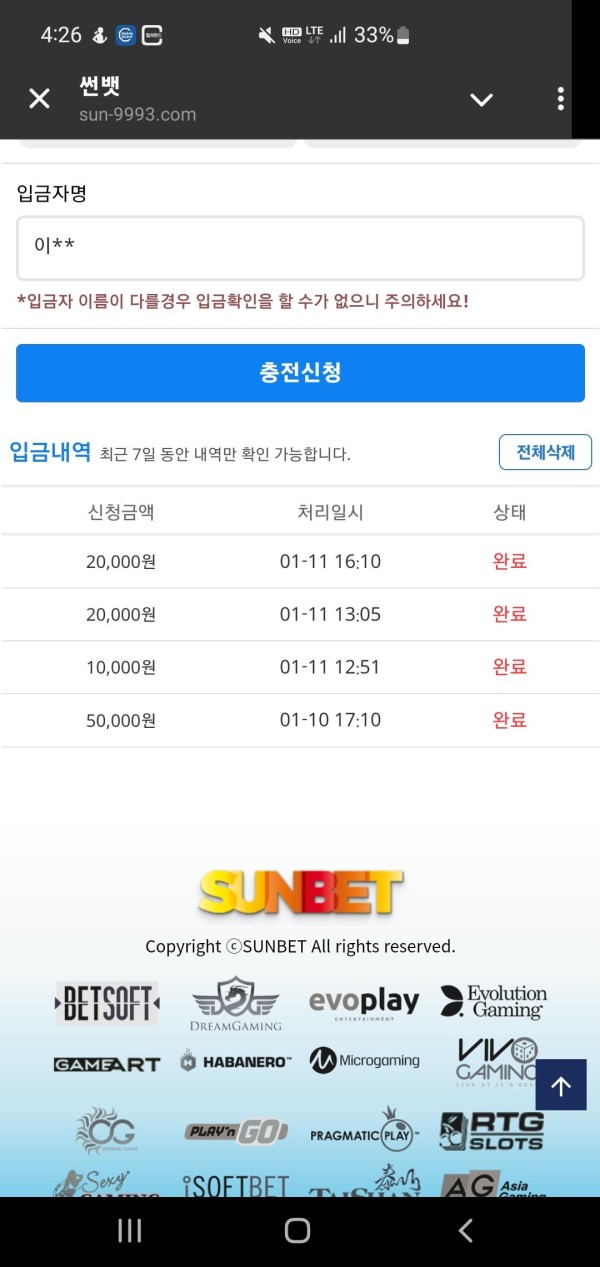Open the three-dot browser menu
The height and width of the screenshot is (1267, 600).
560,98
